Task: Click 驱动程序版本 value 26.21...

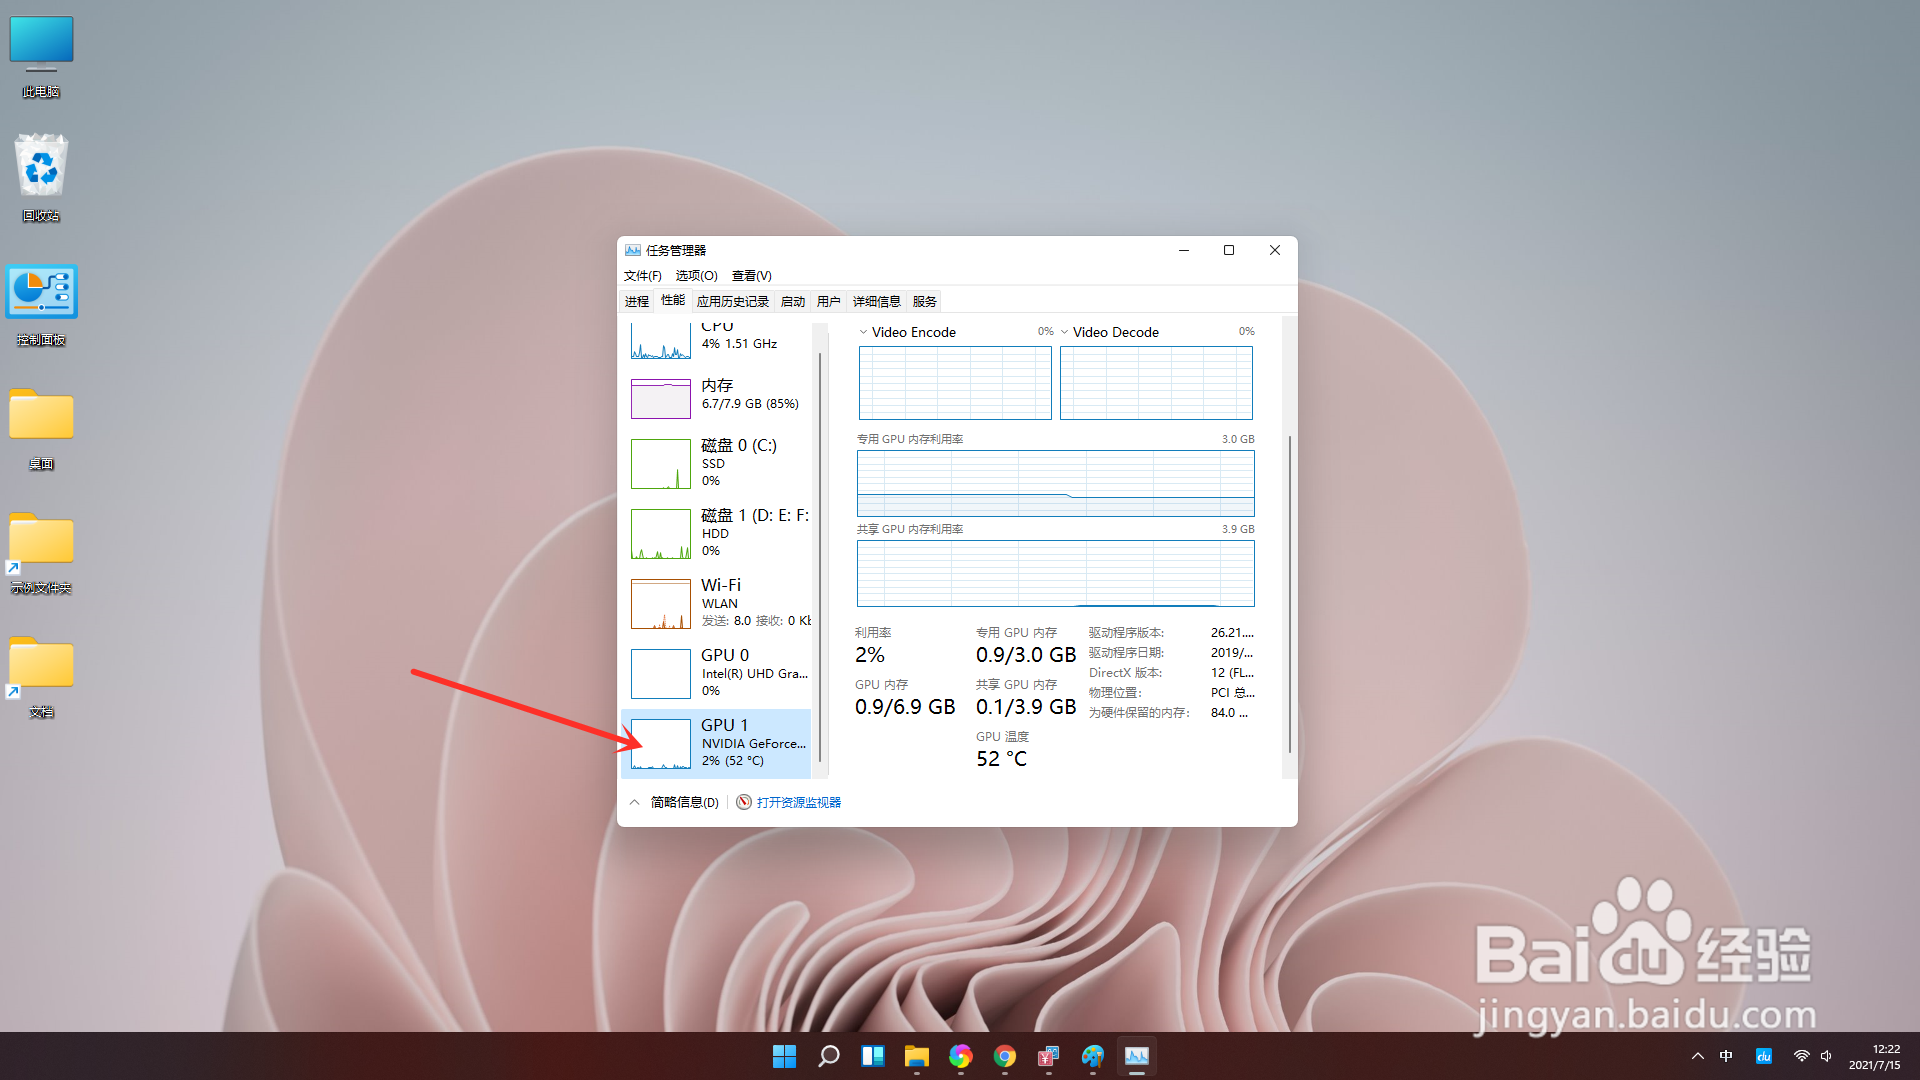Action: click(1232, 633)
